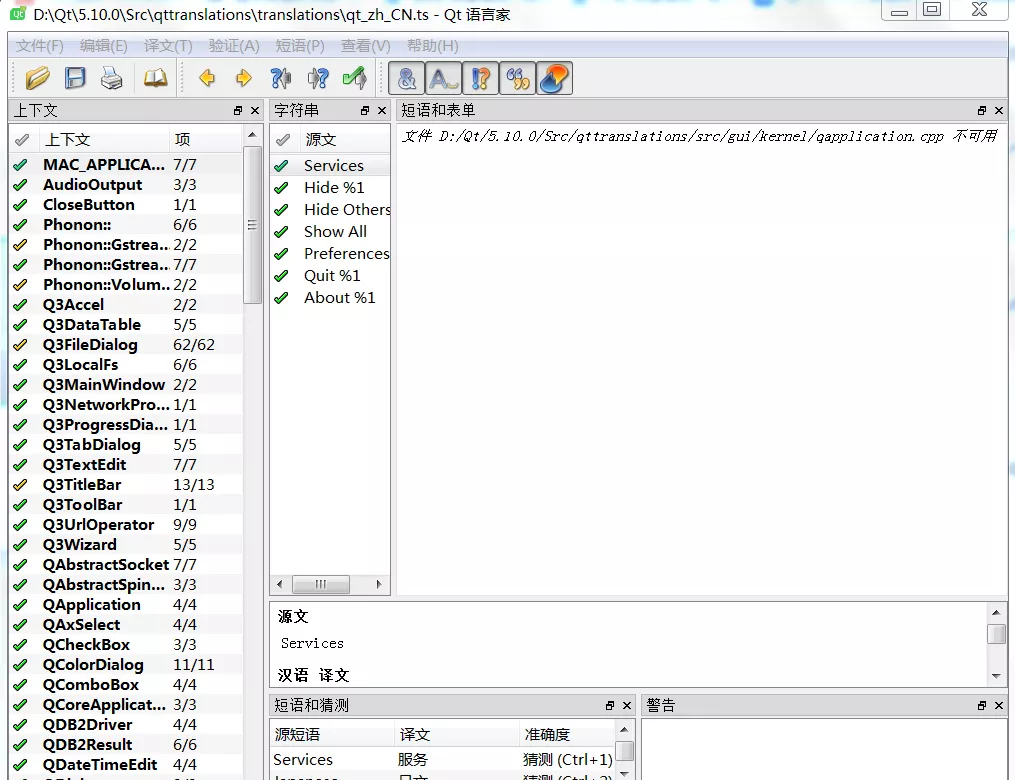1015x780 pixels.
Task: Go to next item with right arrow
Action: pos(243,78)
